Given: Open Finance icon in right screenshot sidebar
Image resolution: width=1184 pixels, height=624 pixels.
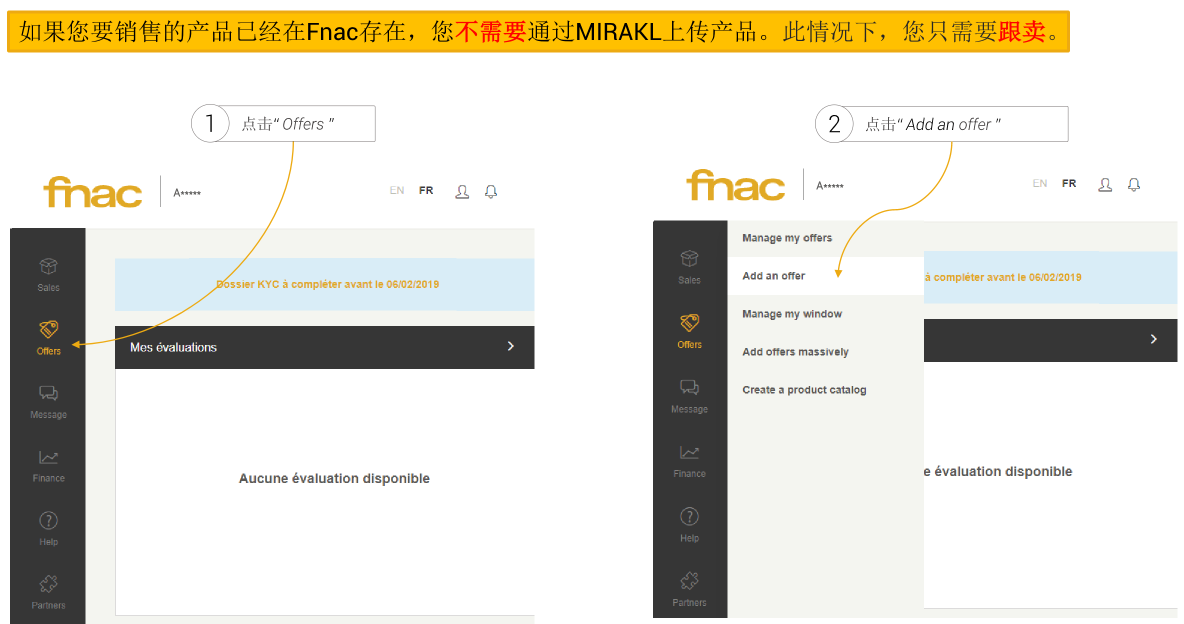Looking at the screenshot, I should 689,453.
